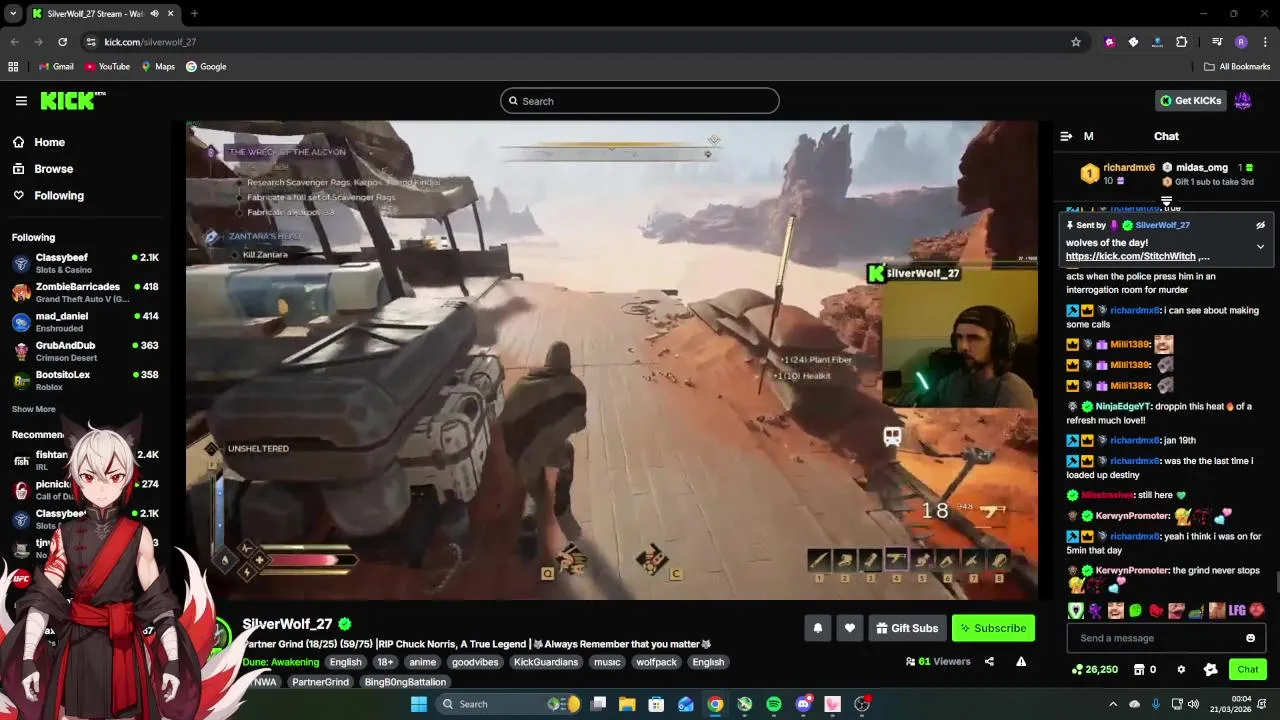Image resolution: width=1280 pixels, height=720 pixels.
Task: Click the share stream icon
Action: (x=989, y=661)
